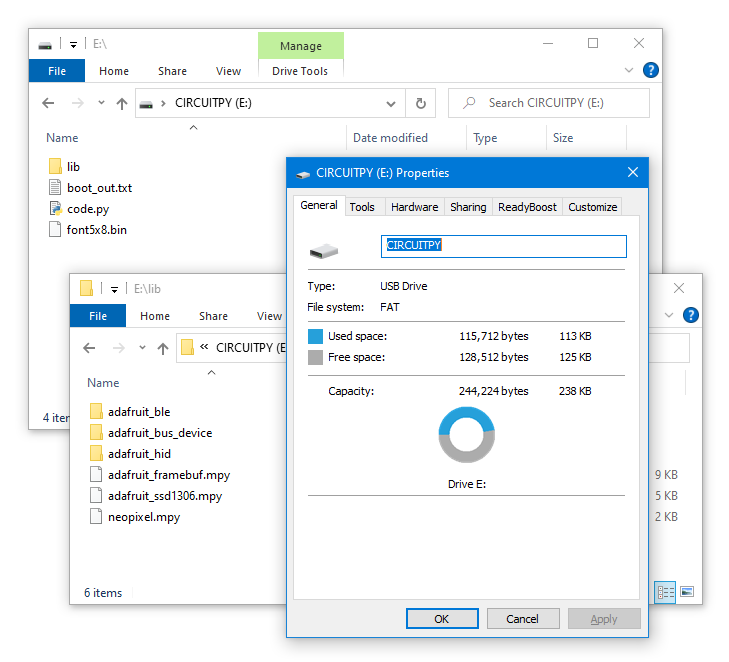Image resolution: width=729 pixels, height=662 pixels.
Task: Switch to Hardware tab in Properties
Action: click(x=414, y=207)
